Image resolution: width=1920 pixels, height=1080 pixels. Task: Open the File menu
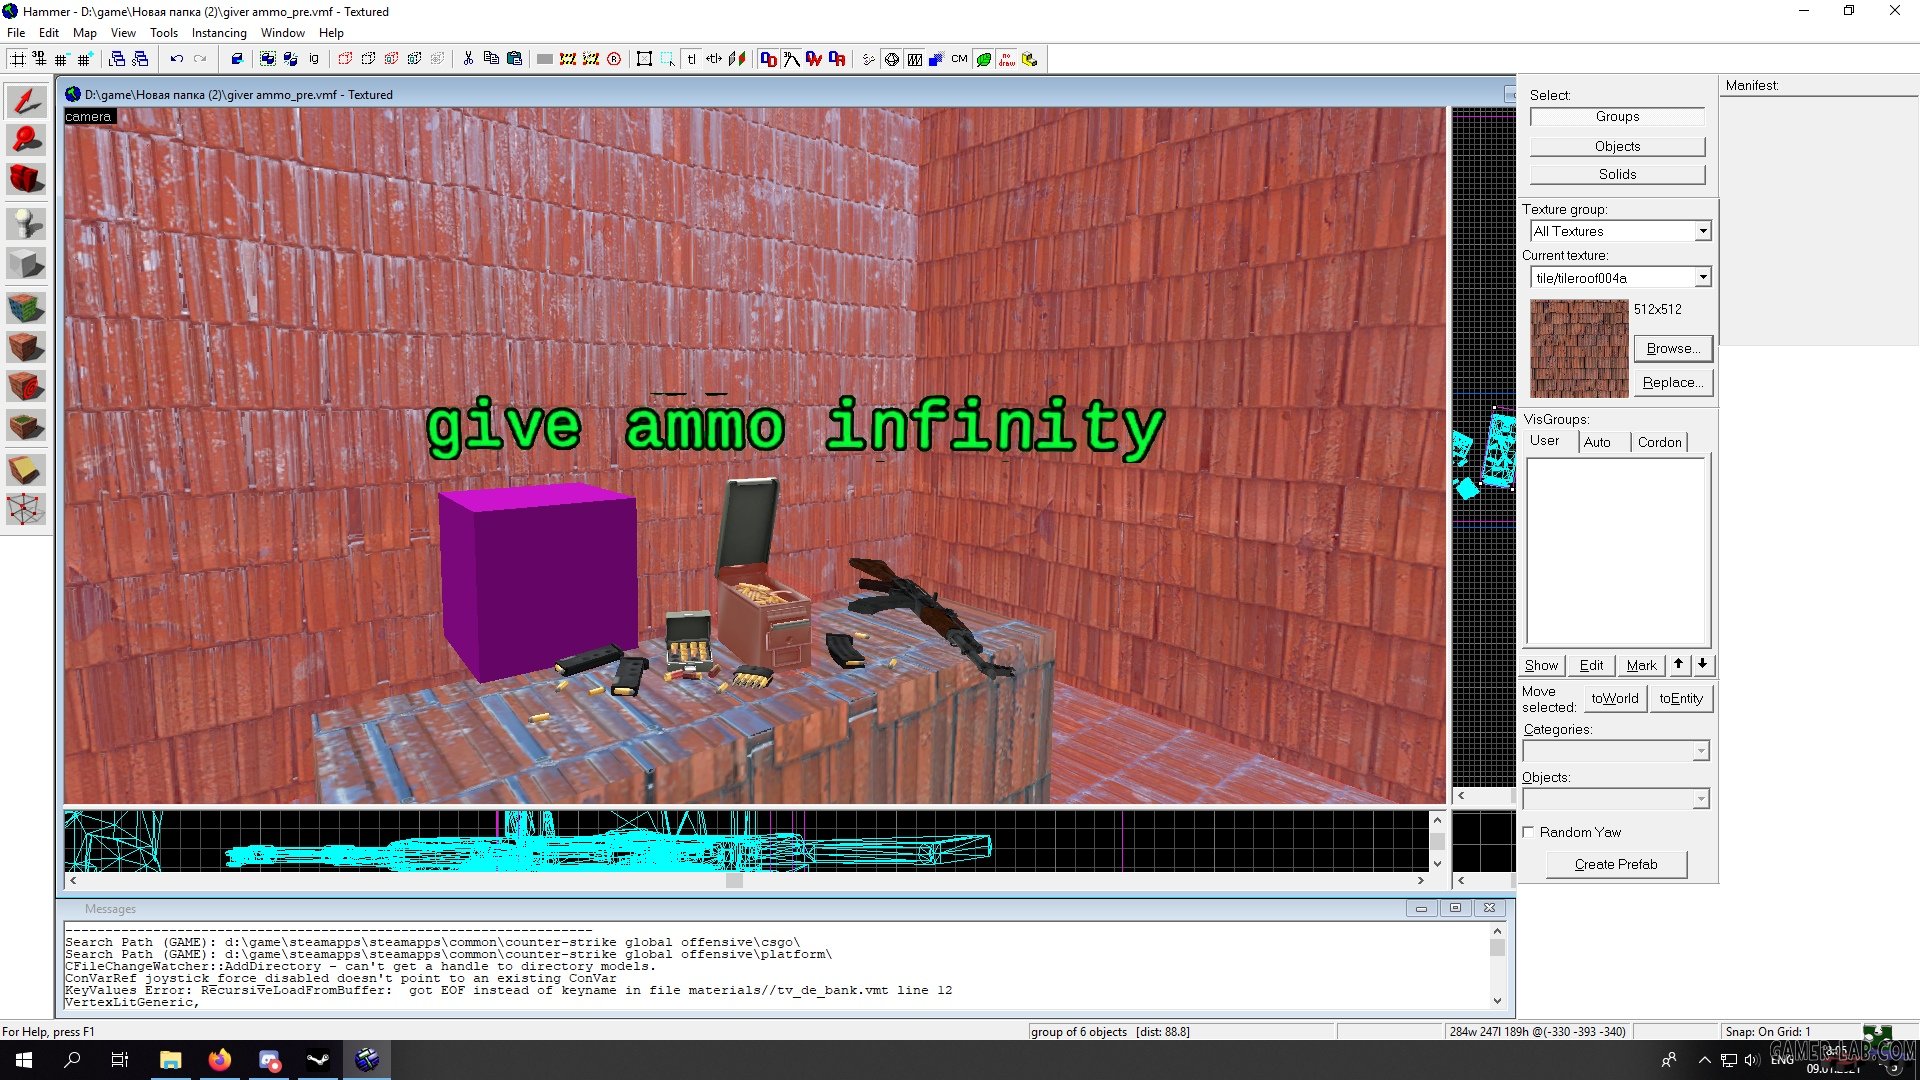click(16, 33)
